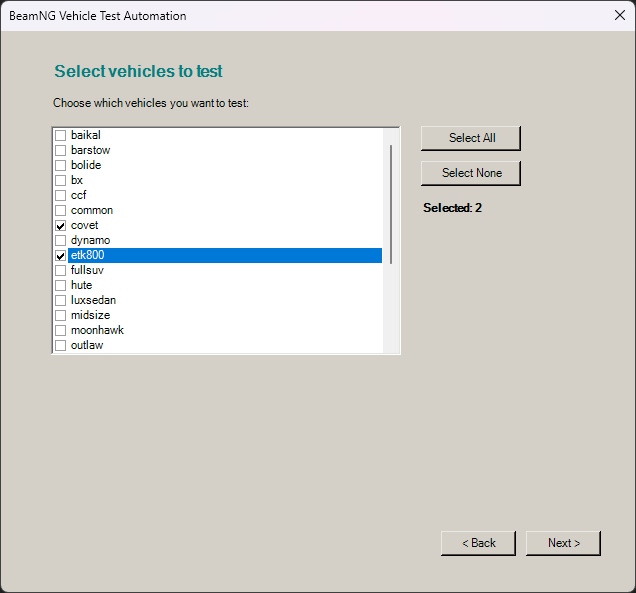
Task: Select the 'moonhawk' list row text
Action: pos(97,330)
